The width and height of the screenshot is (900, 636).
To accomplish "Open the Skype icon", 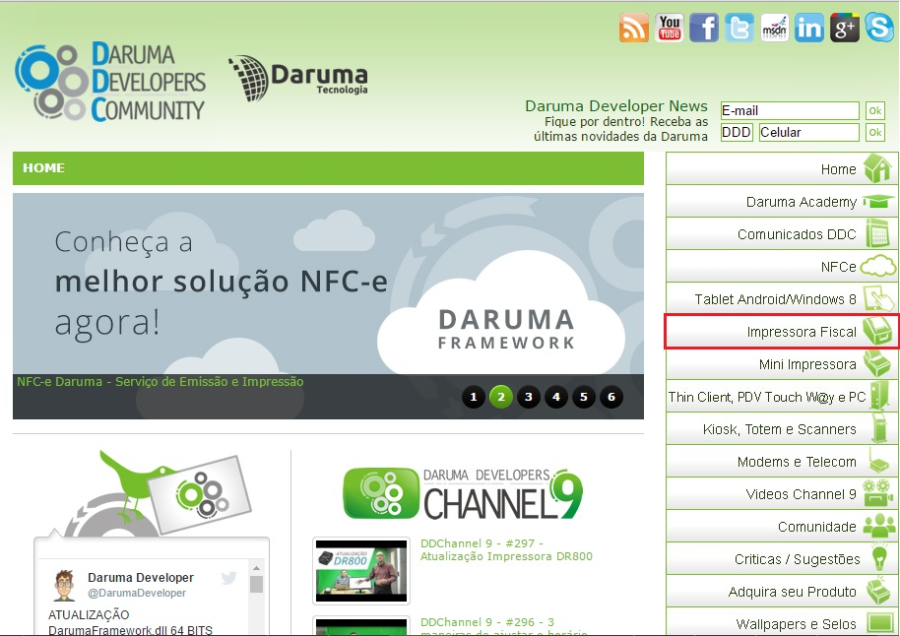I will click(x=879, y=28).
